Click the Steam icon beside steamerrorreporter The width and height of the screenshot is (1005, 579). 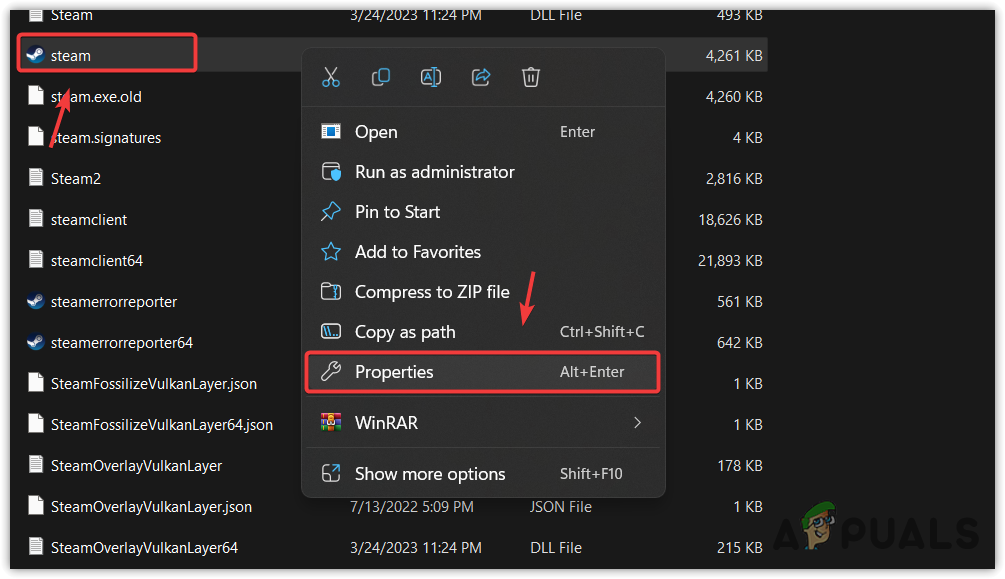[x=35, y=301]
